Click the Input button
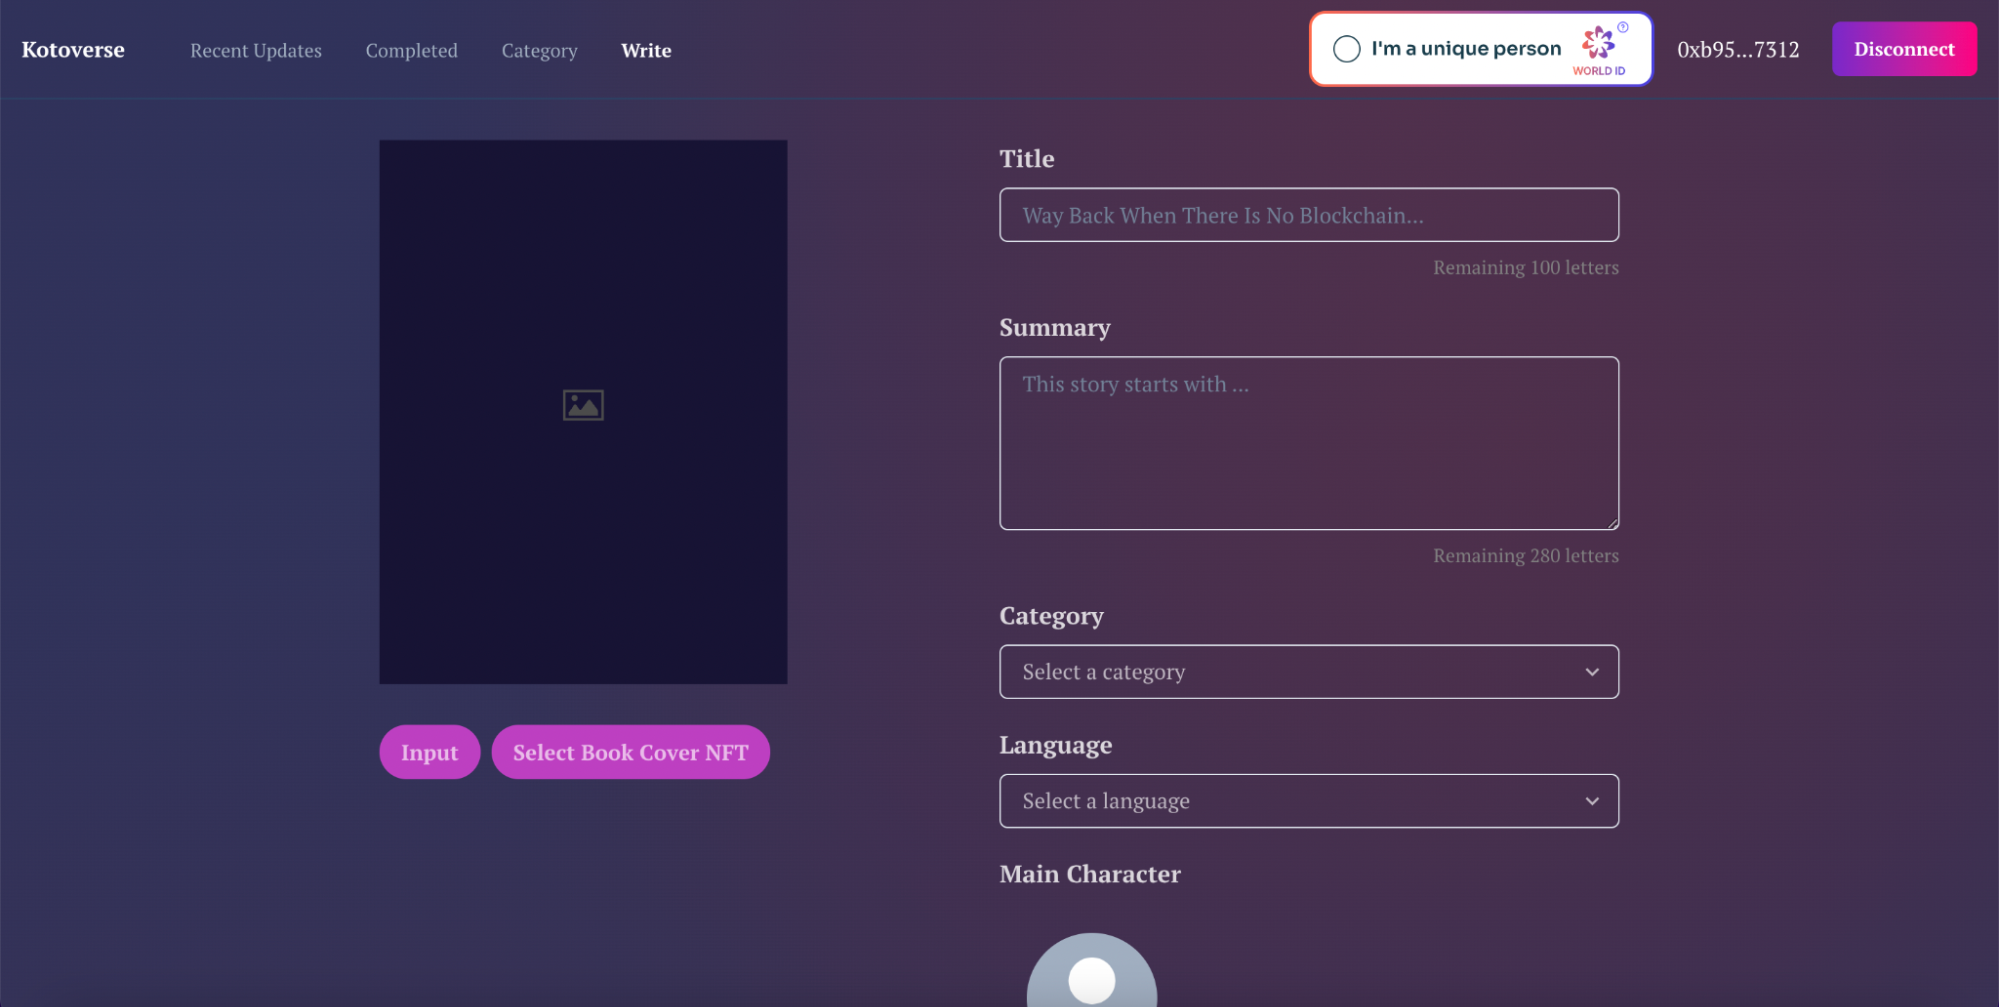 [429, 751]
